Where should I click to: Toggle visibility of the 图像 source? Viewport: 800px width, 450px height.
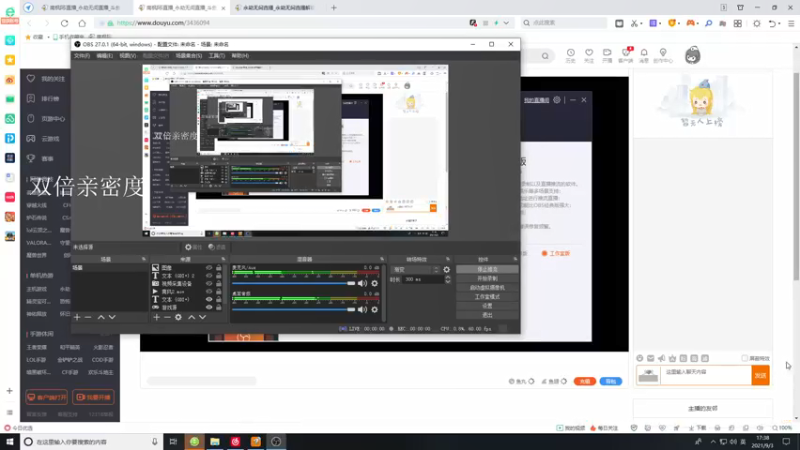click(x=209, y=268)
